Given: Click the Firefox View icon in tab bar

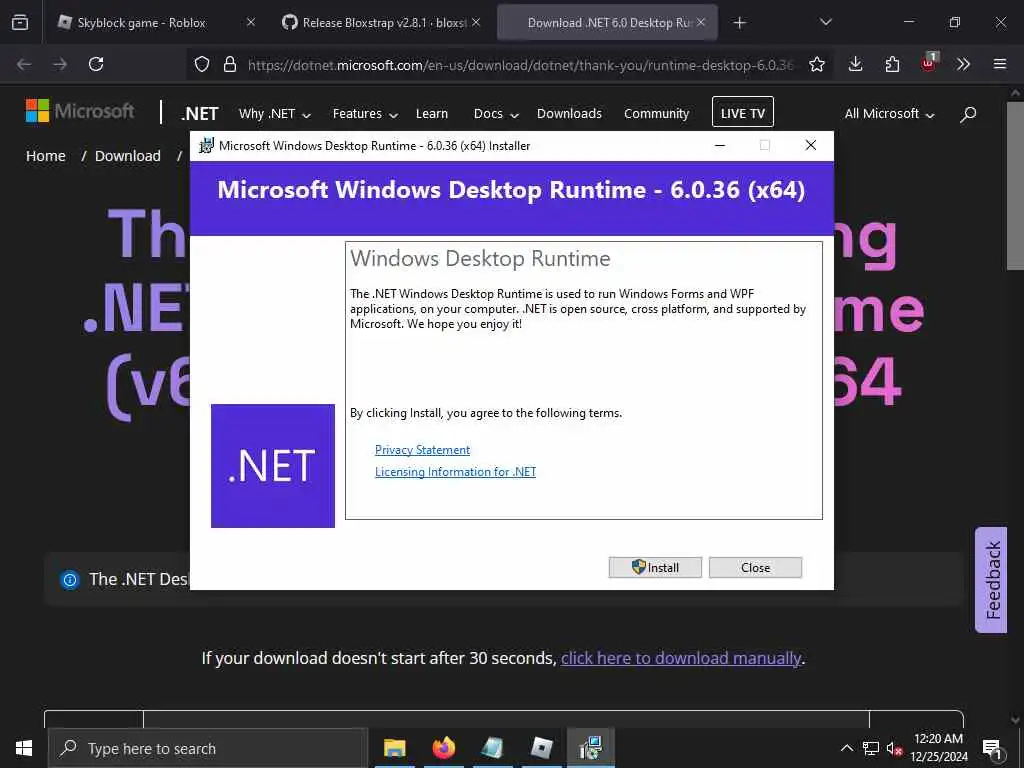Looking at the screenshot, I should pyautogui.click(x=20, y=22).
